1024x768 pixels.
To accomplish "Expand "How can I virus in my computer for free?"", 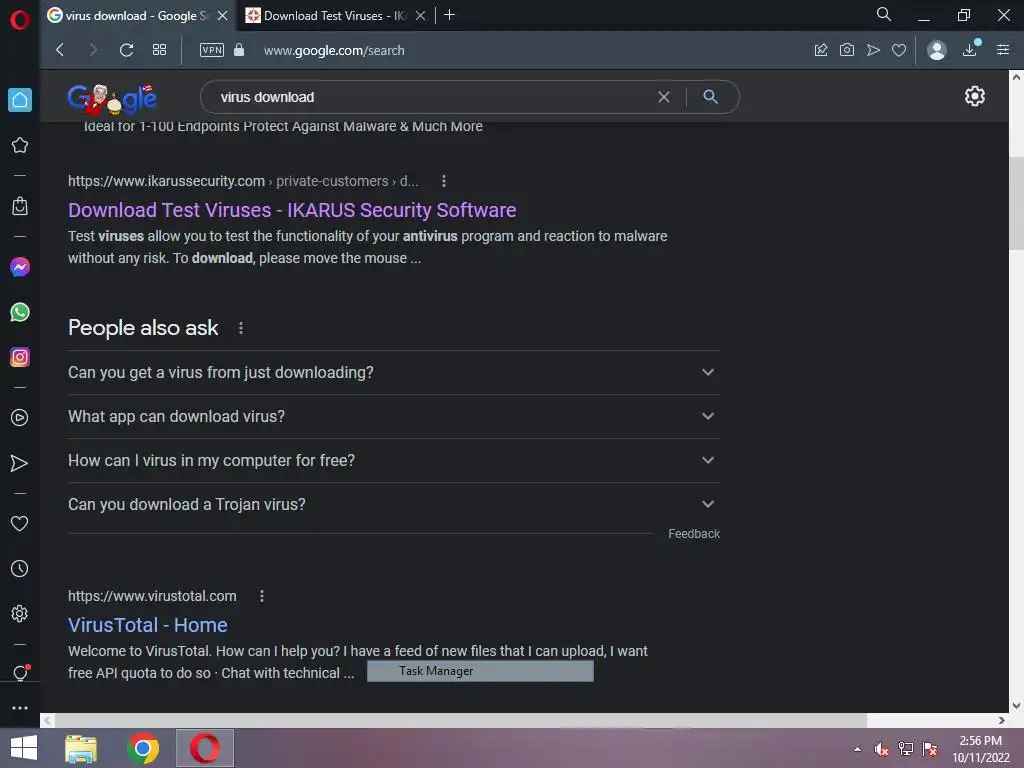I will [394, 460].
